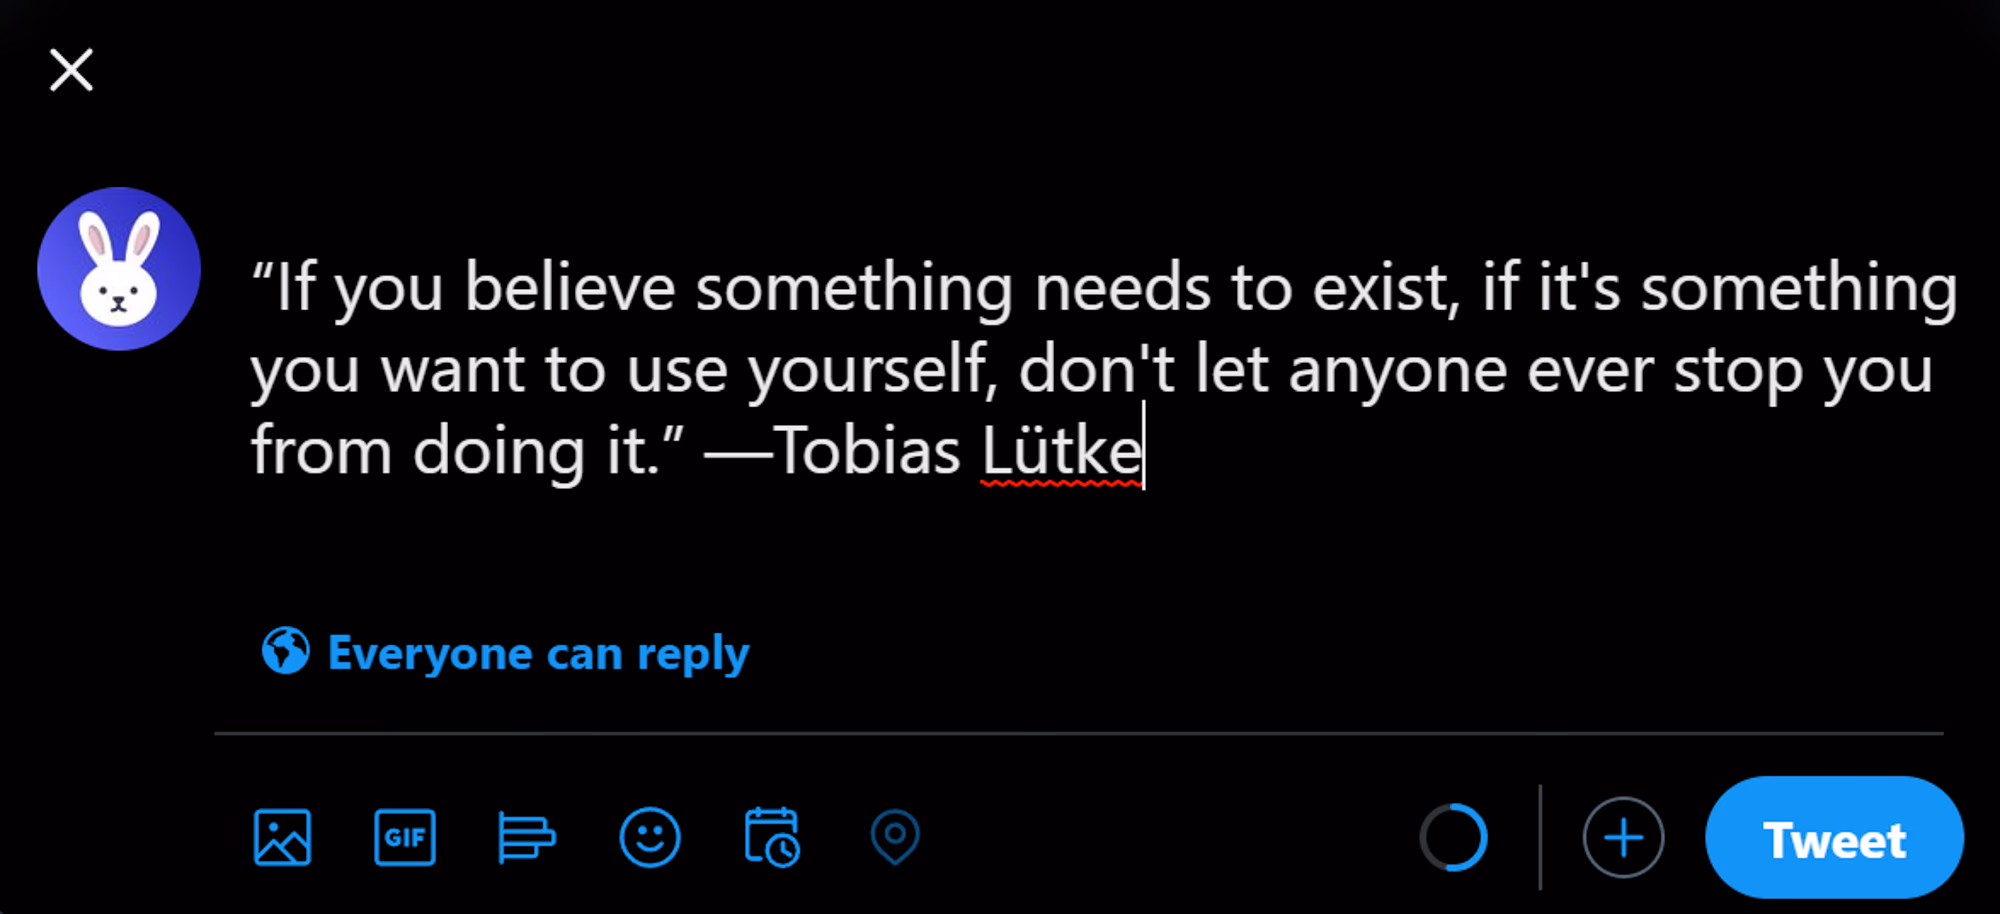
Task: Click the word 'doing' in the last line
Action: [x=498, y=452]
